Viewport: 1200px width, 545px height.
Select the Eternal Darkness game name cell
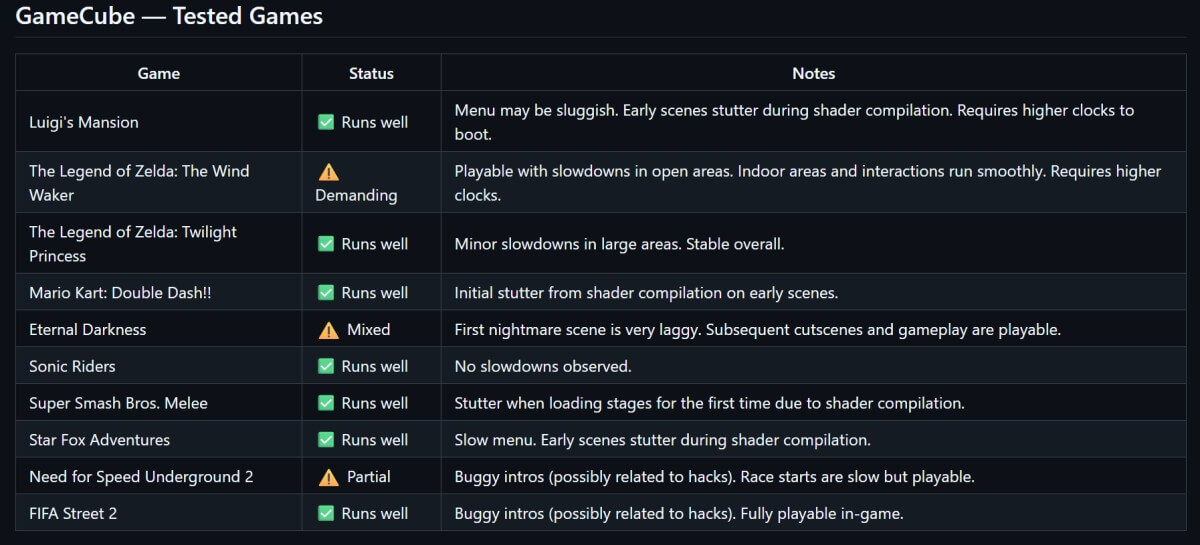coord(88,330)
